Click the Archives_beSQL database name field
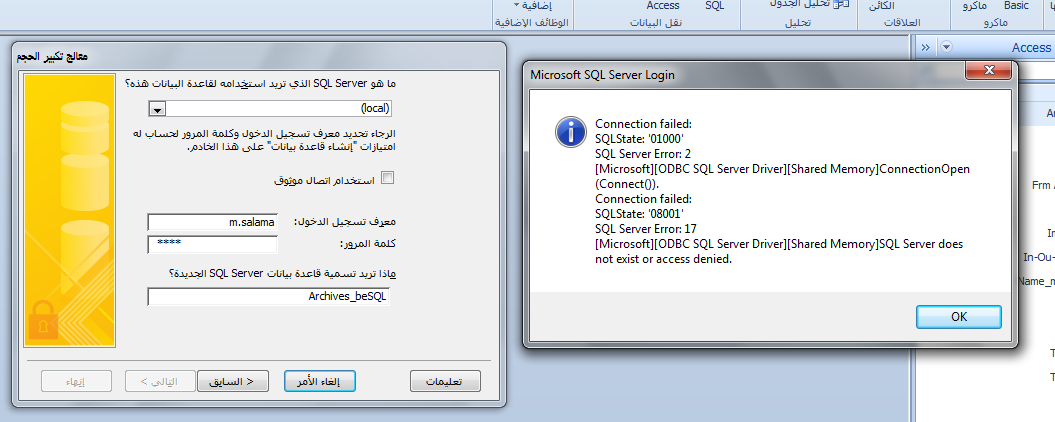 coord(269,296)
